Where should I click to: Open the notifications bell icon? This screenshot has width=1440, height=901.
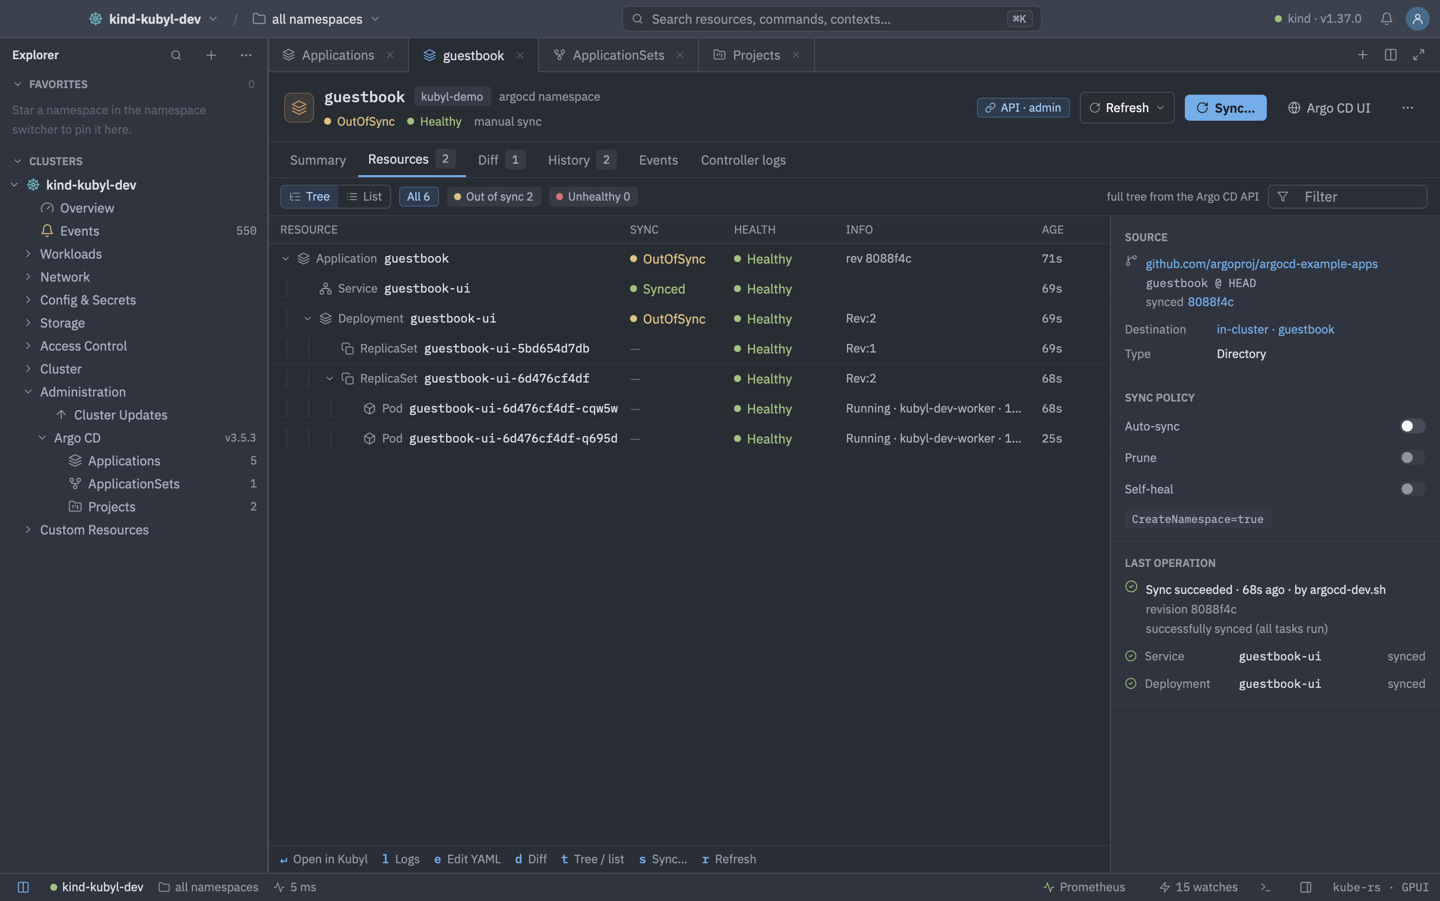[x=1386, y=19]
